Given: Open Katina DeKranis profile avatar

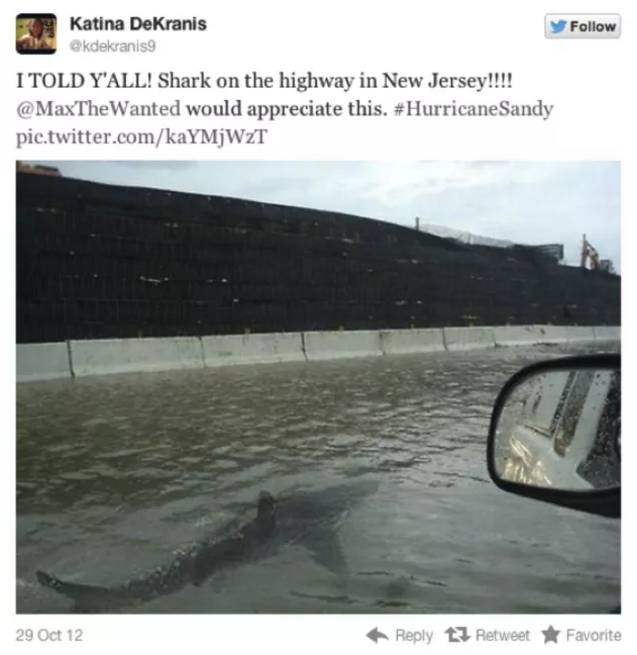Looking at the screenshot, I should (36, 34).
